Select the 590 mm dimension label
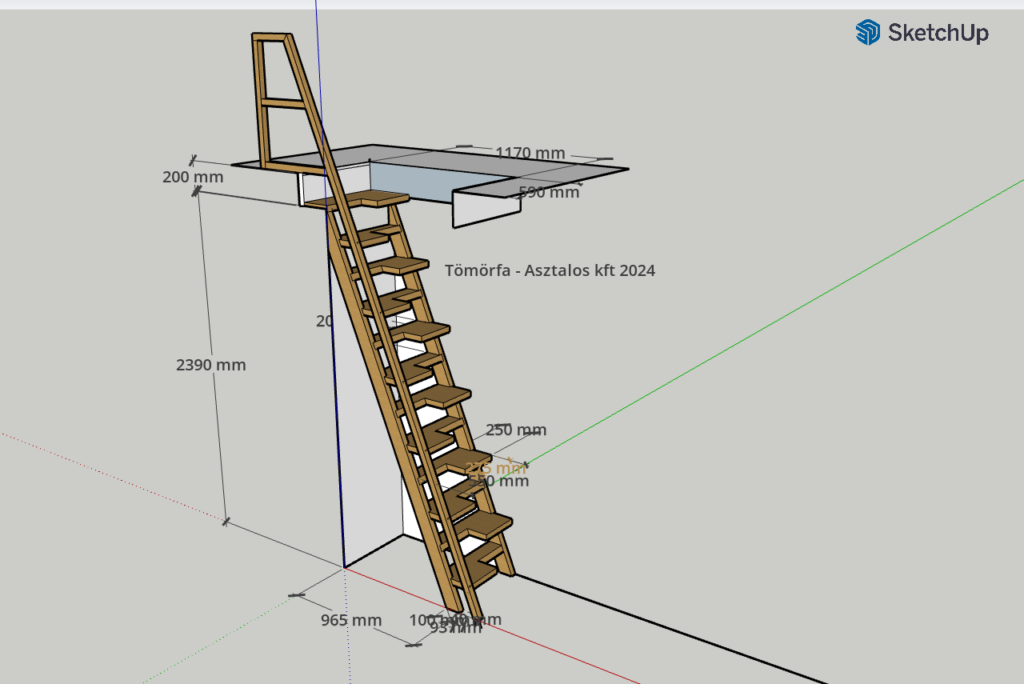1024x684 pixels. (x=548, y=192)
